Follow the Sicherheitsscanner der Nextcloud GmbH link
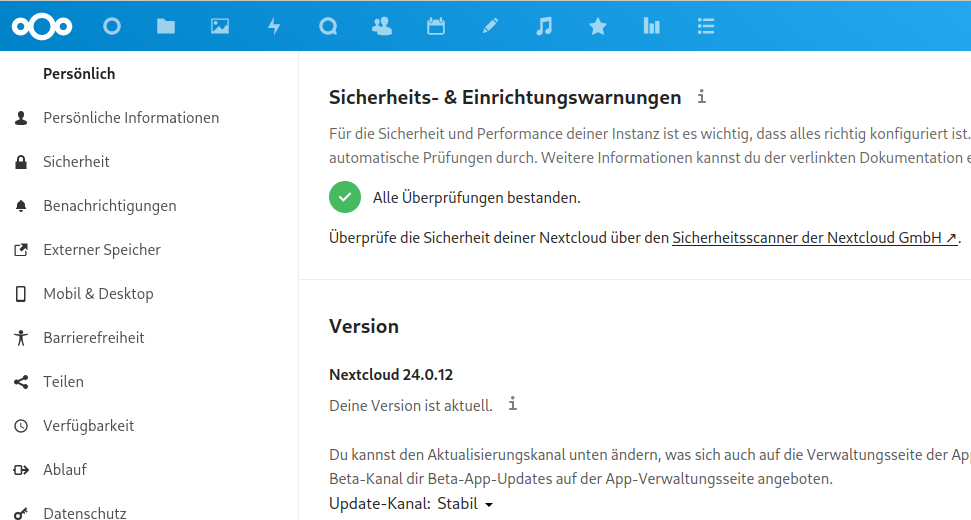 pyautogui.click(x=815, y=238)
